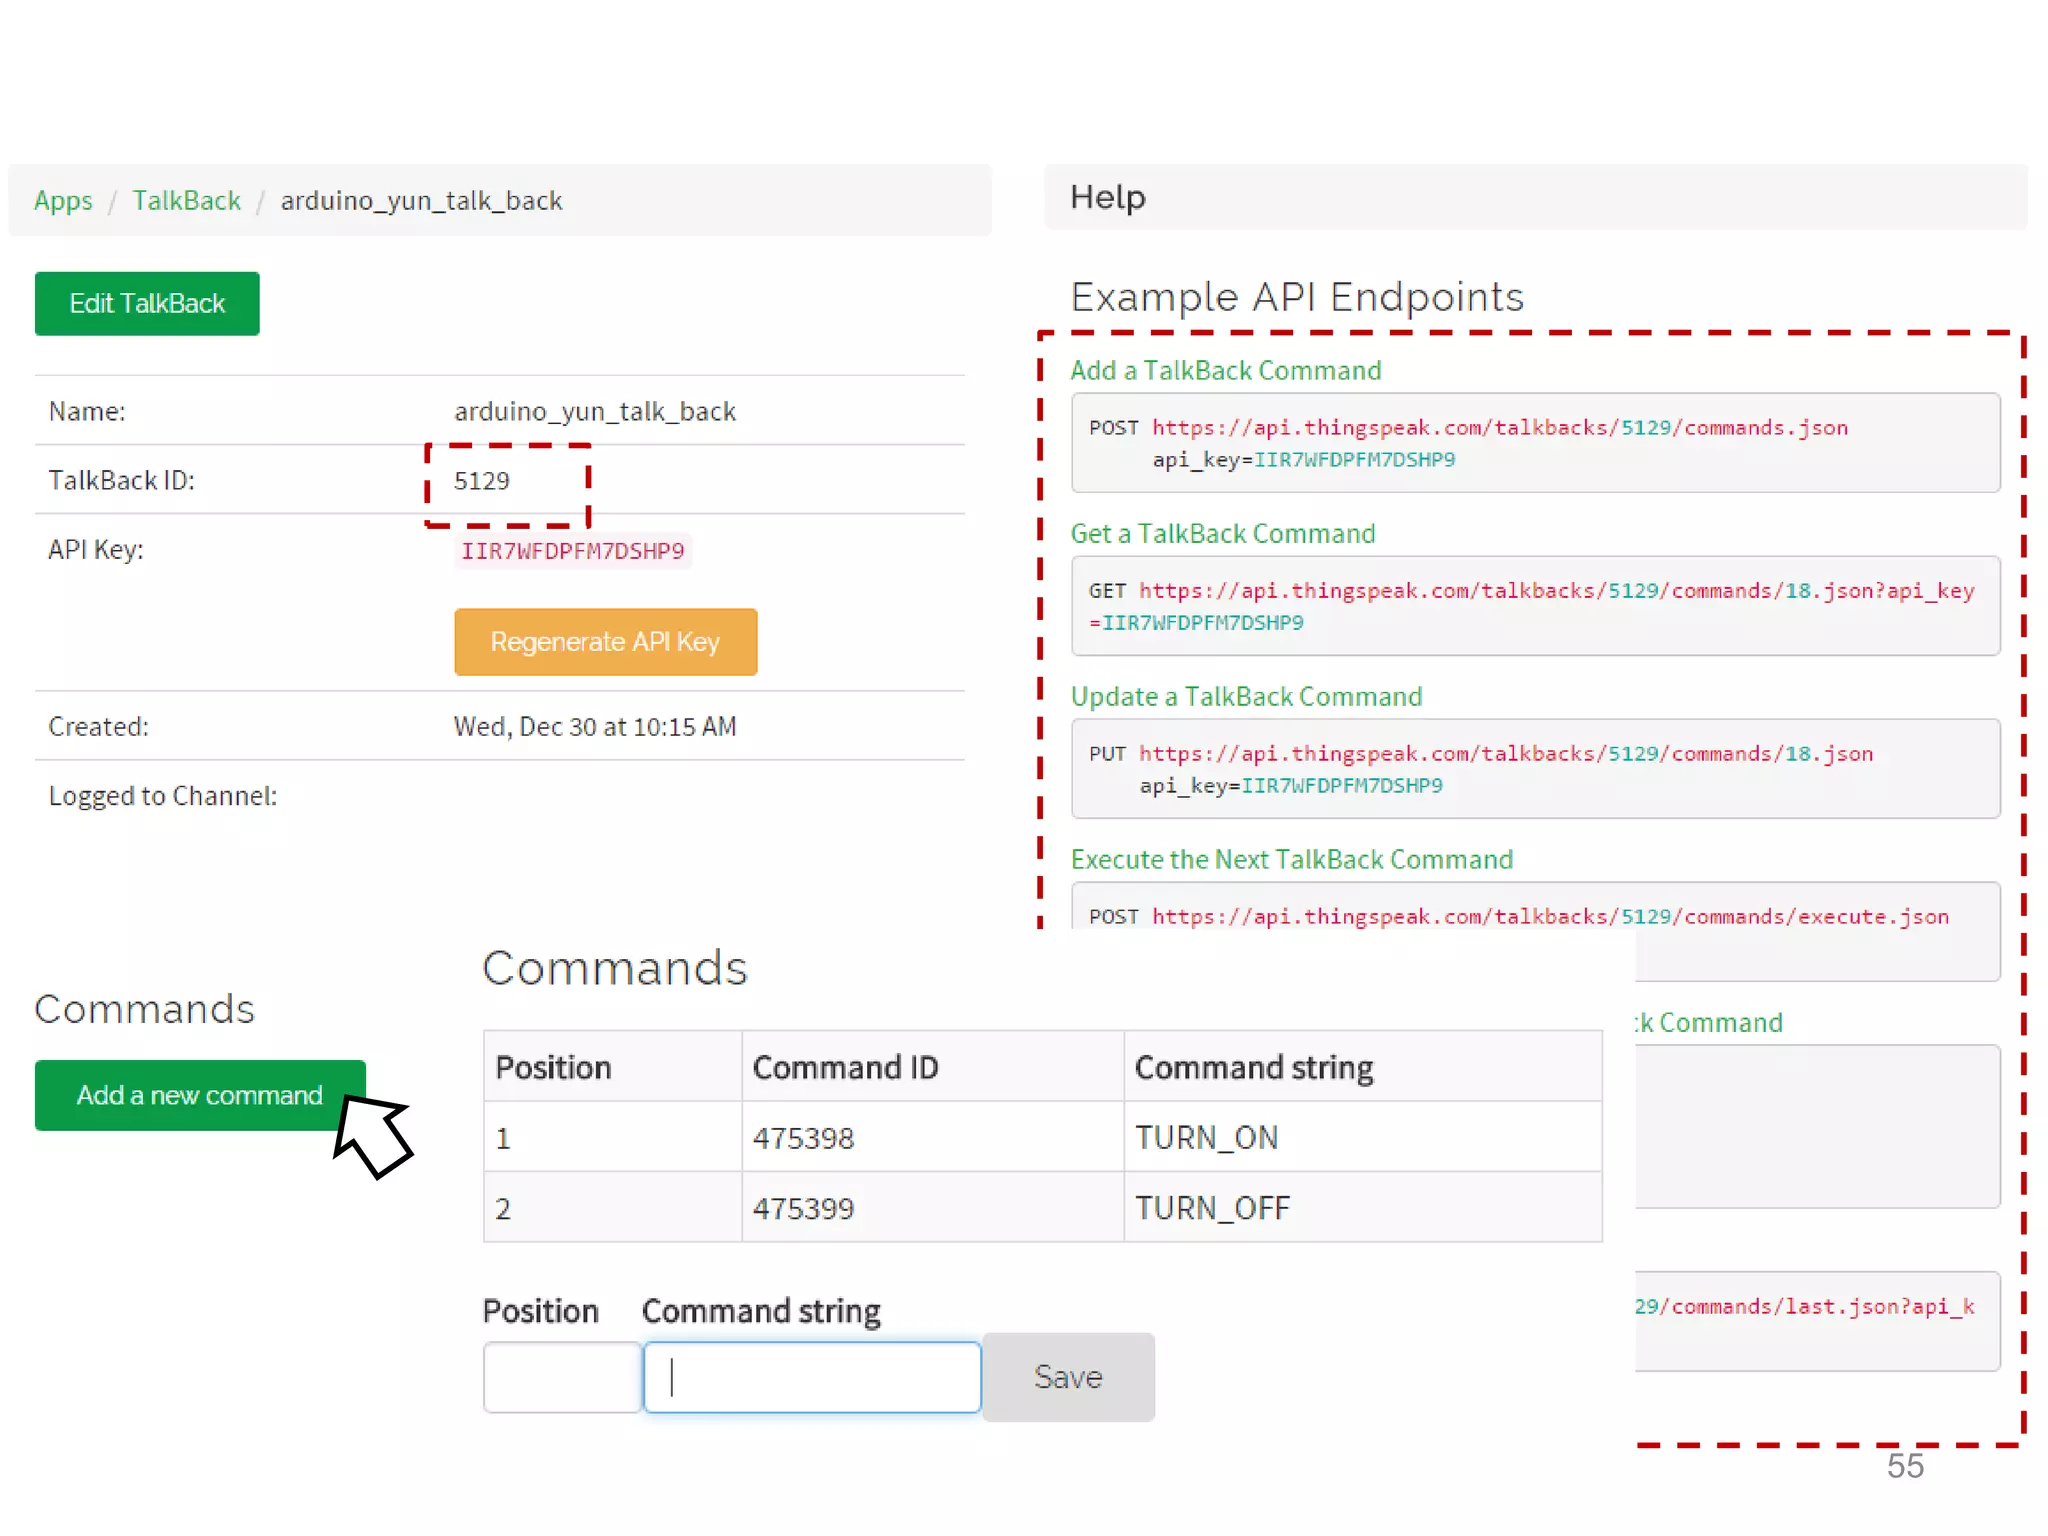Click the Edit TalkBack button
The width and height of the screenshot is (2048, 1536).
[147, 303]
